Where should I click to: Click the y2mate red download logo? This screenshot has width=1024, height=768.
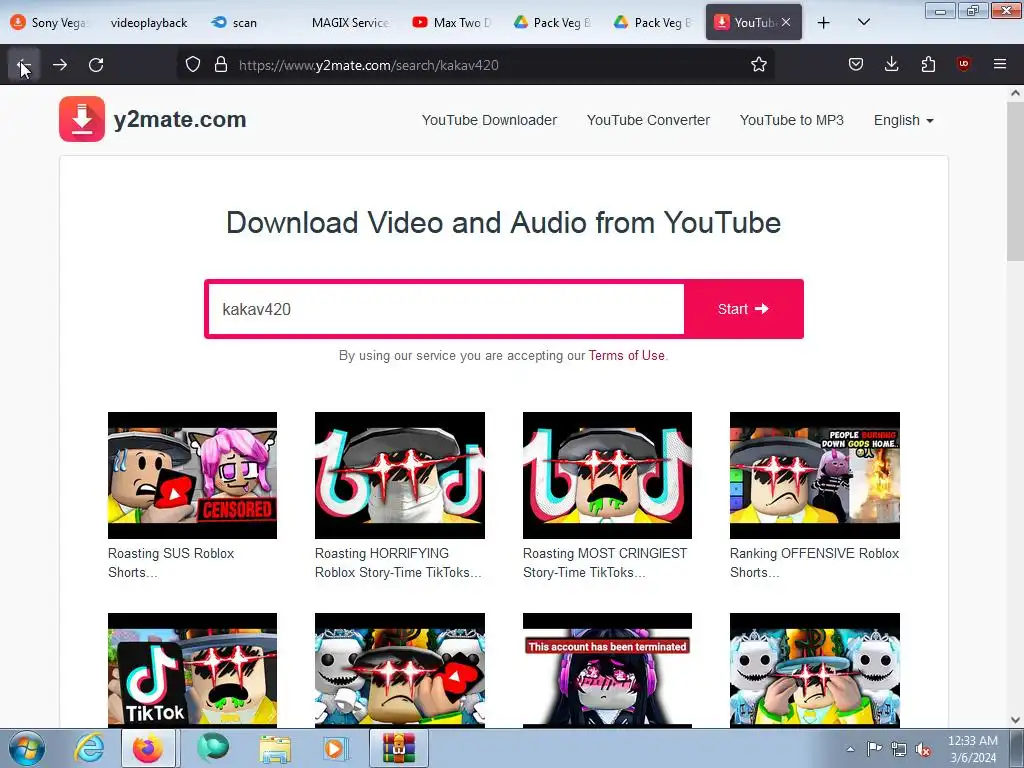82,119
